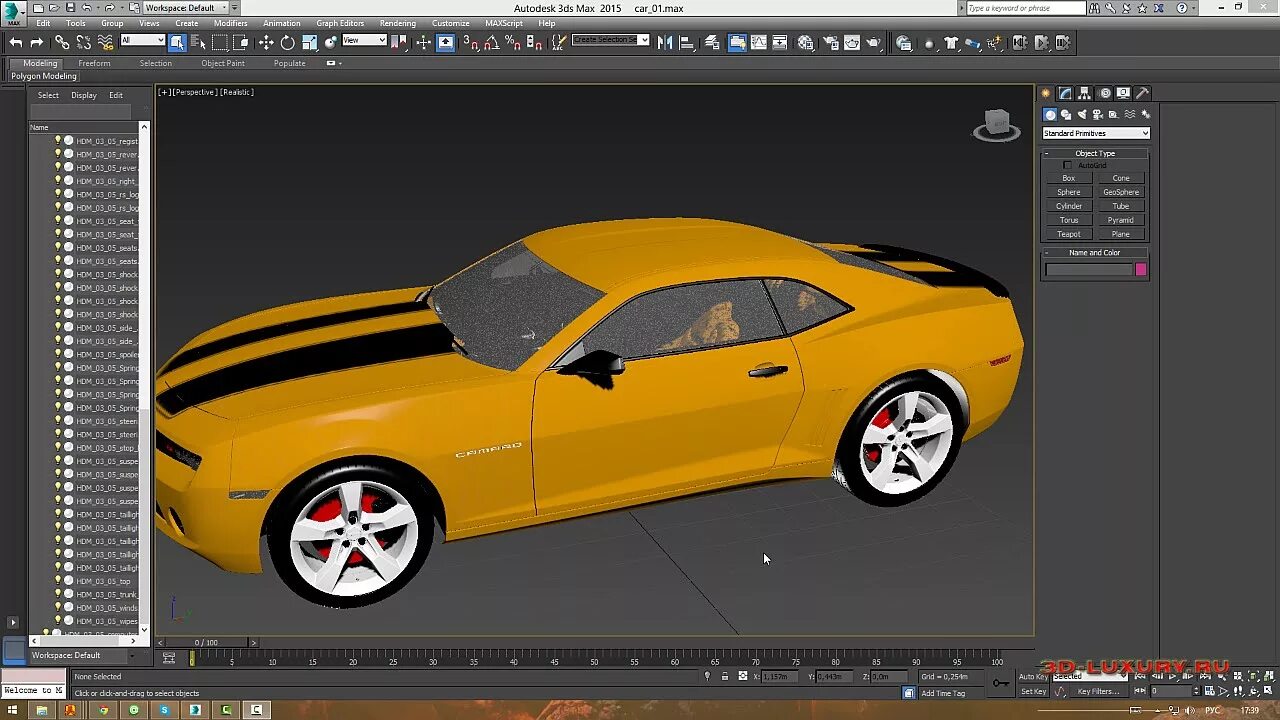1280x720 pixels.
Task: Switch to Lights creation category
Action: click(x=1081, y=114)
